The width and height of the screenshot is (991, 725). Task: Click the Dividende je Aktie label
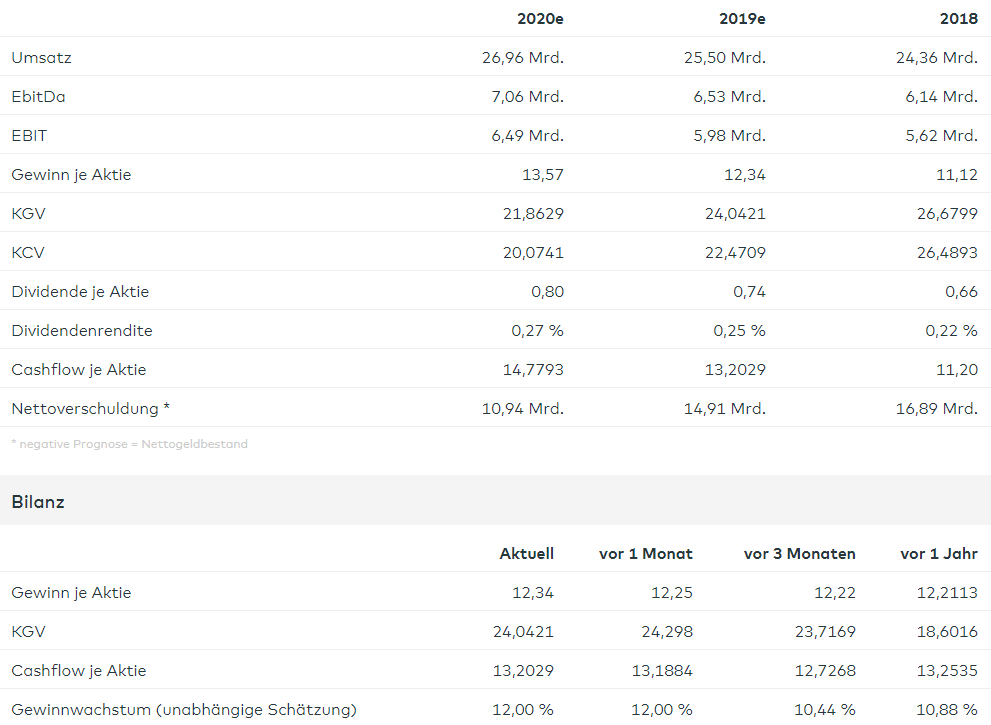[x=80, y=292]
